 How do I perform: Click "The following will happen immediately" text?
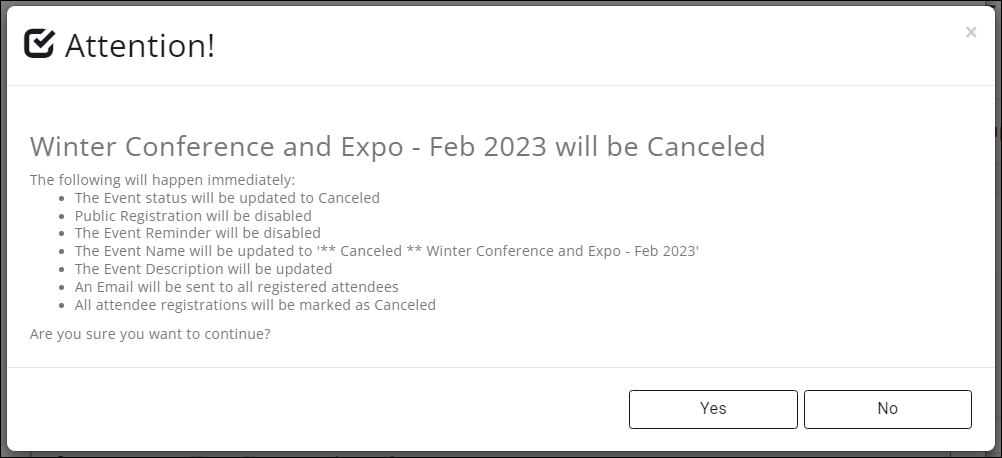(163, 180)
